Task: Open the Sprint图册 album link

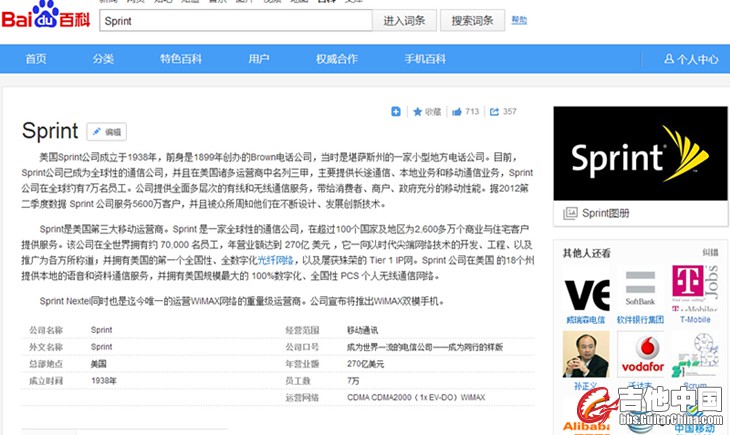Action: pyautogui.click(x=605, y=213)
